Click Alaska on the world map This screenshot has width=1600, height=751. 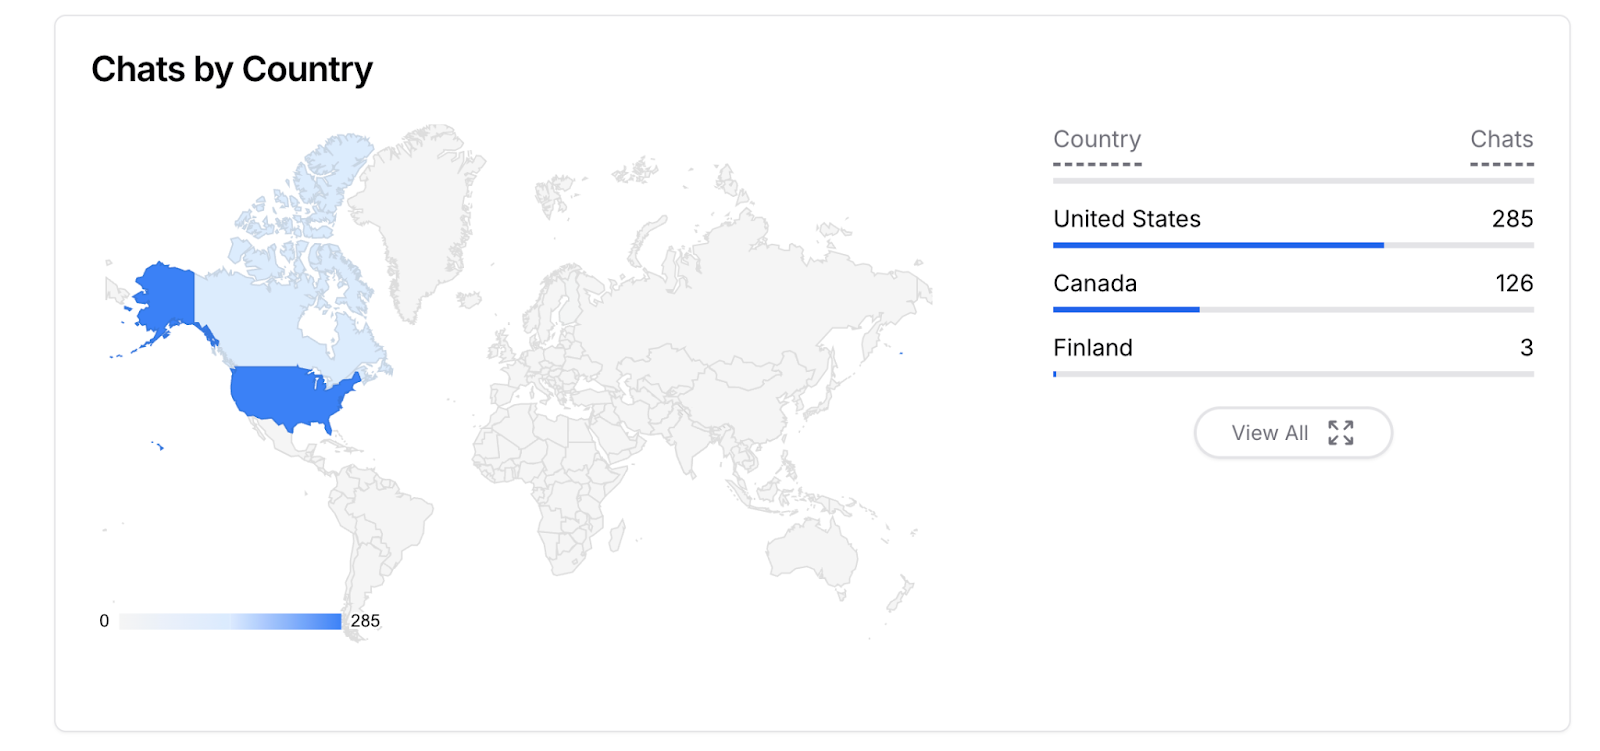pyautogui.click(x=167, y=295)
